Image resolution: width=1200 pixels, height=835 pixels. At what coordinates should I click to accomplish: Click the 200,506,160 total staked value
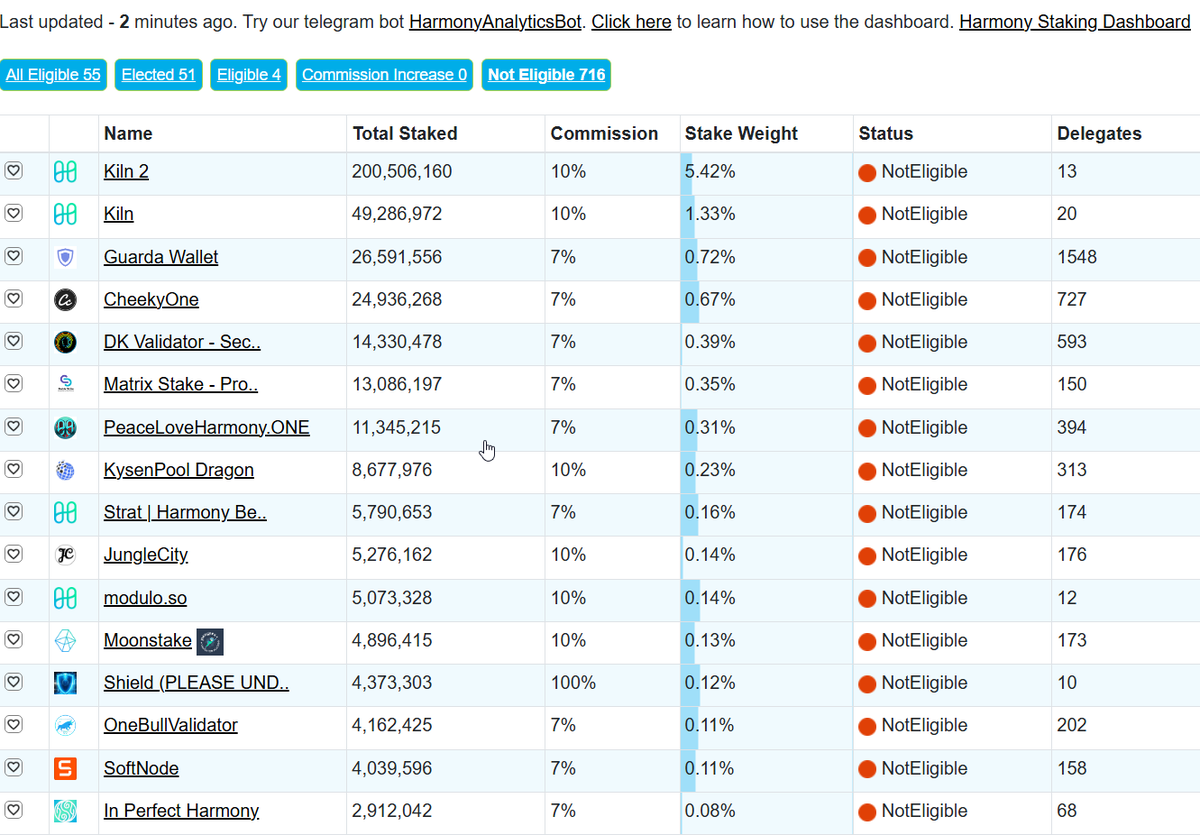[402, 171]
